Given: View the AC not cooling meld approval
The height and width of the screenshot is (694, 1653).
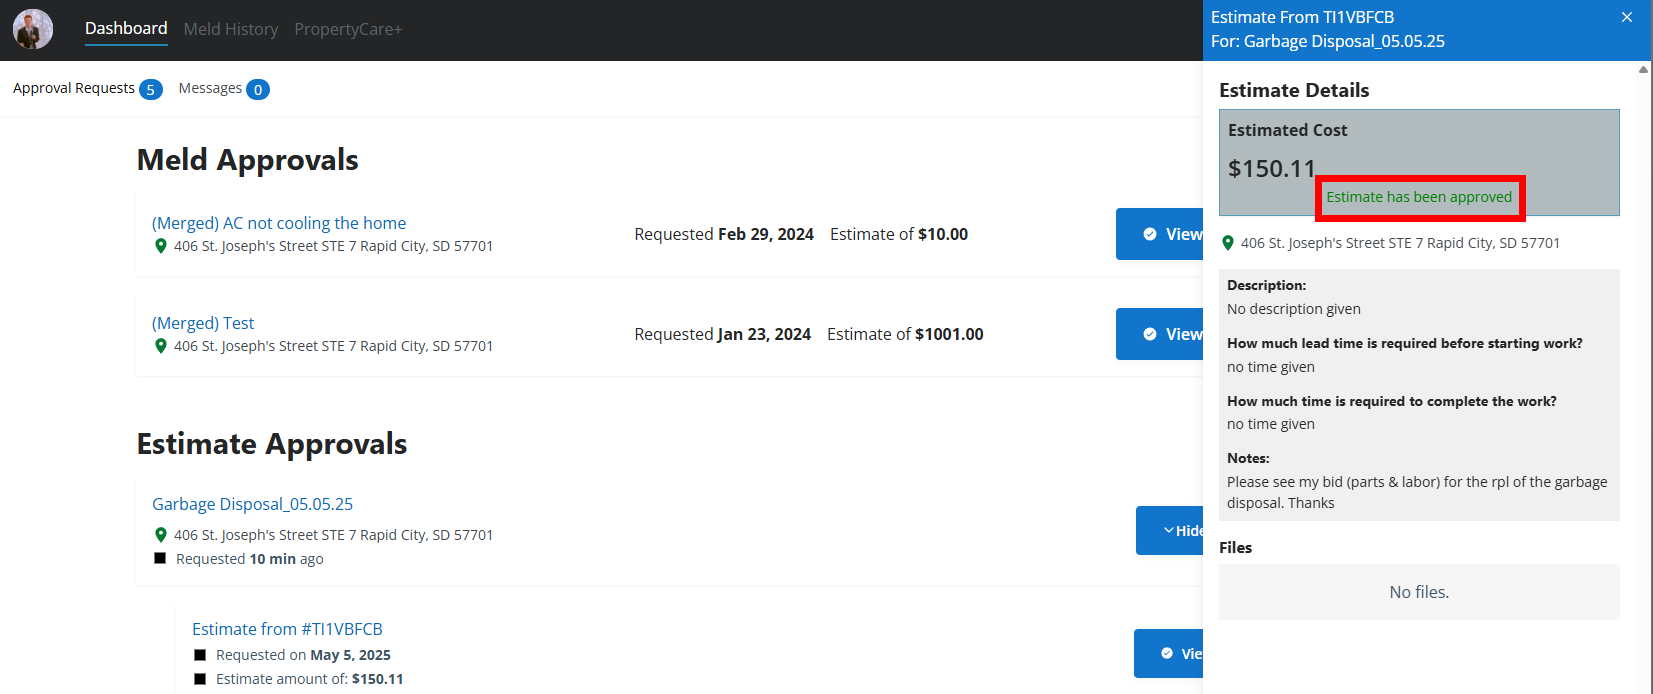Looking at the screenshot, I should 1160,234.
